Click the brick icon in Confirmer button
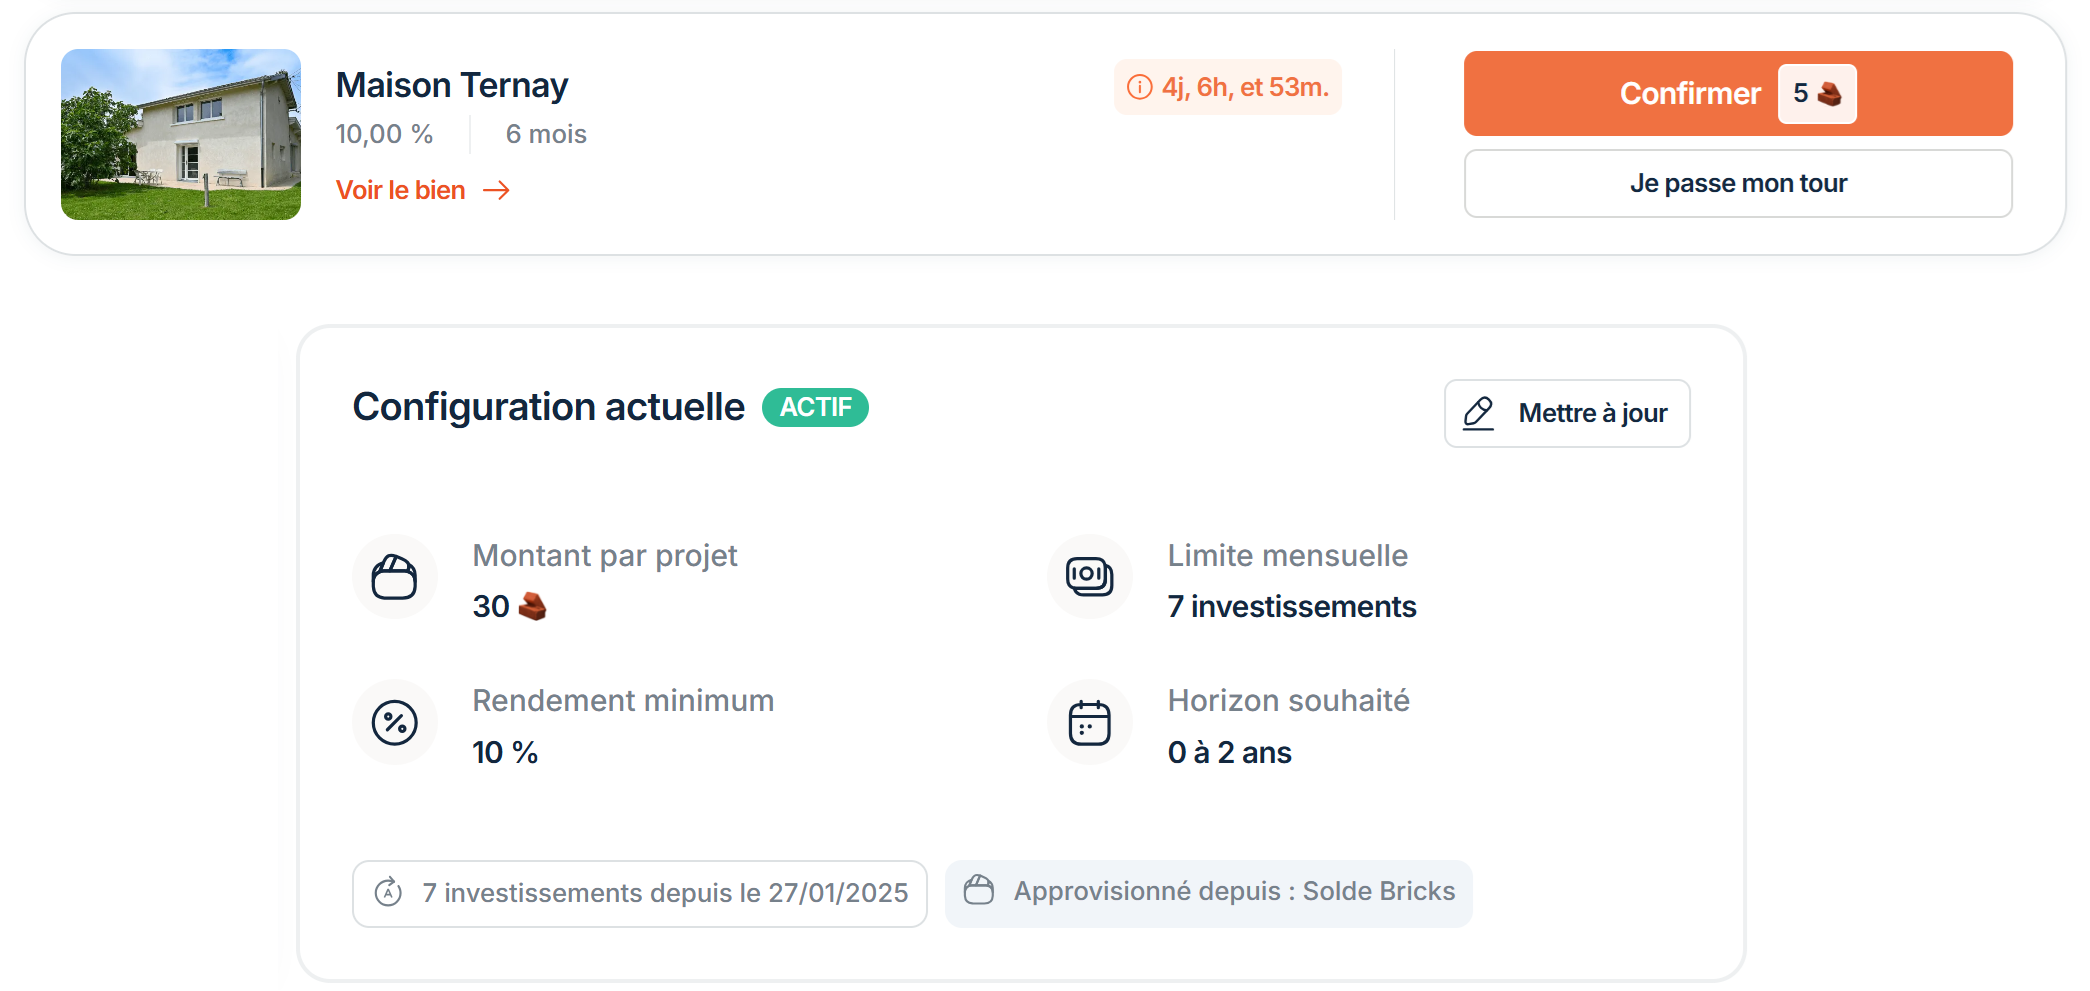2090x991 pixels. [x=1830, y=94]
